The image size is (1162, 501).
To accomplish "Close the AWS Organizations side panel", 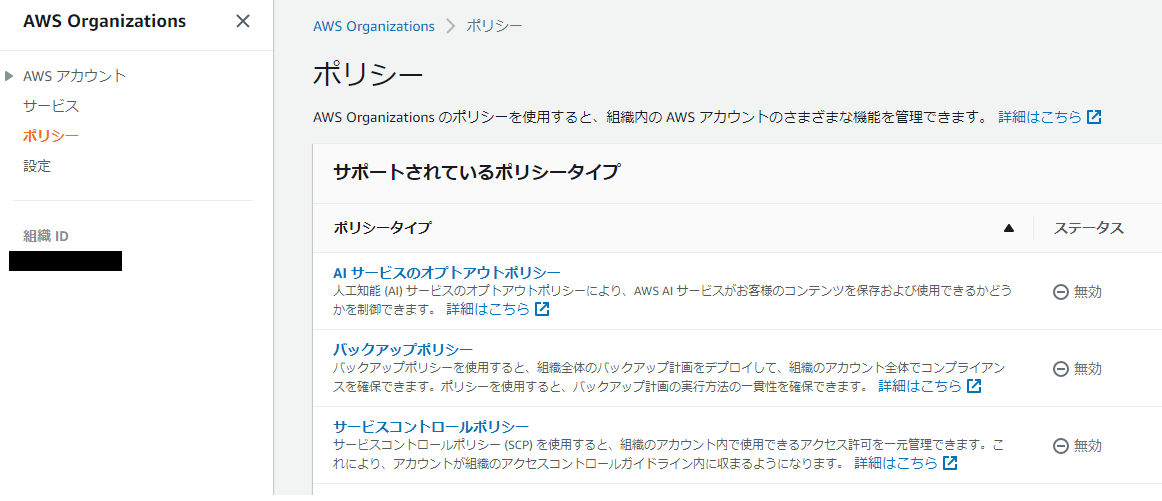I will (x=242, y=21).
